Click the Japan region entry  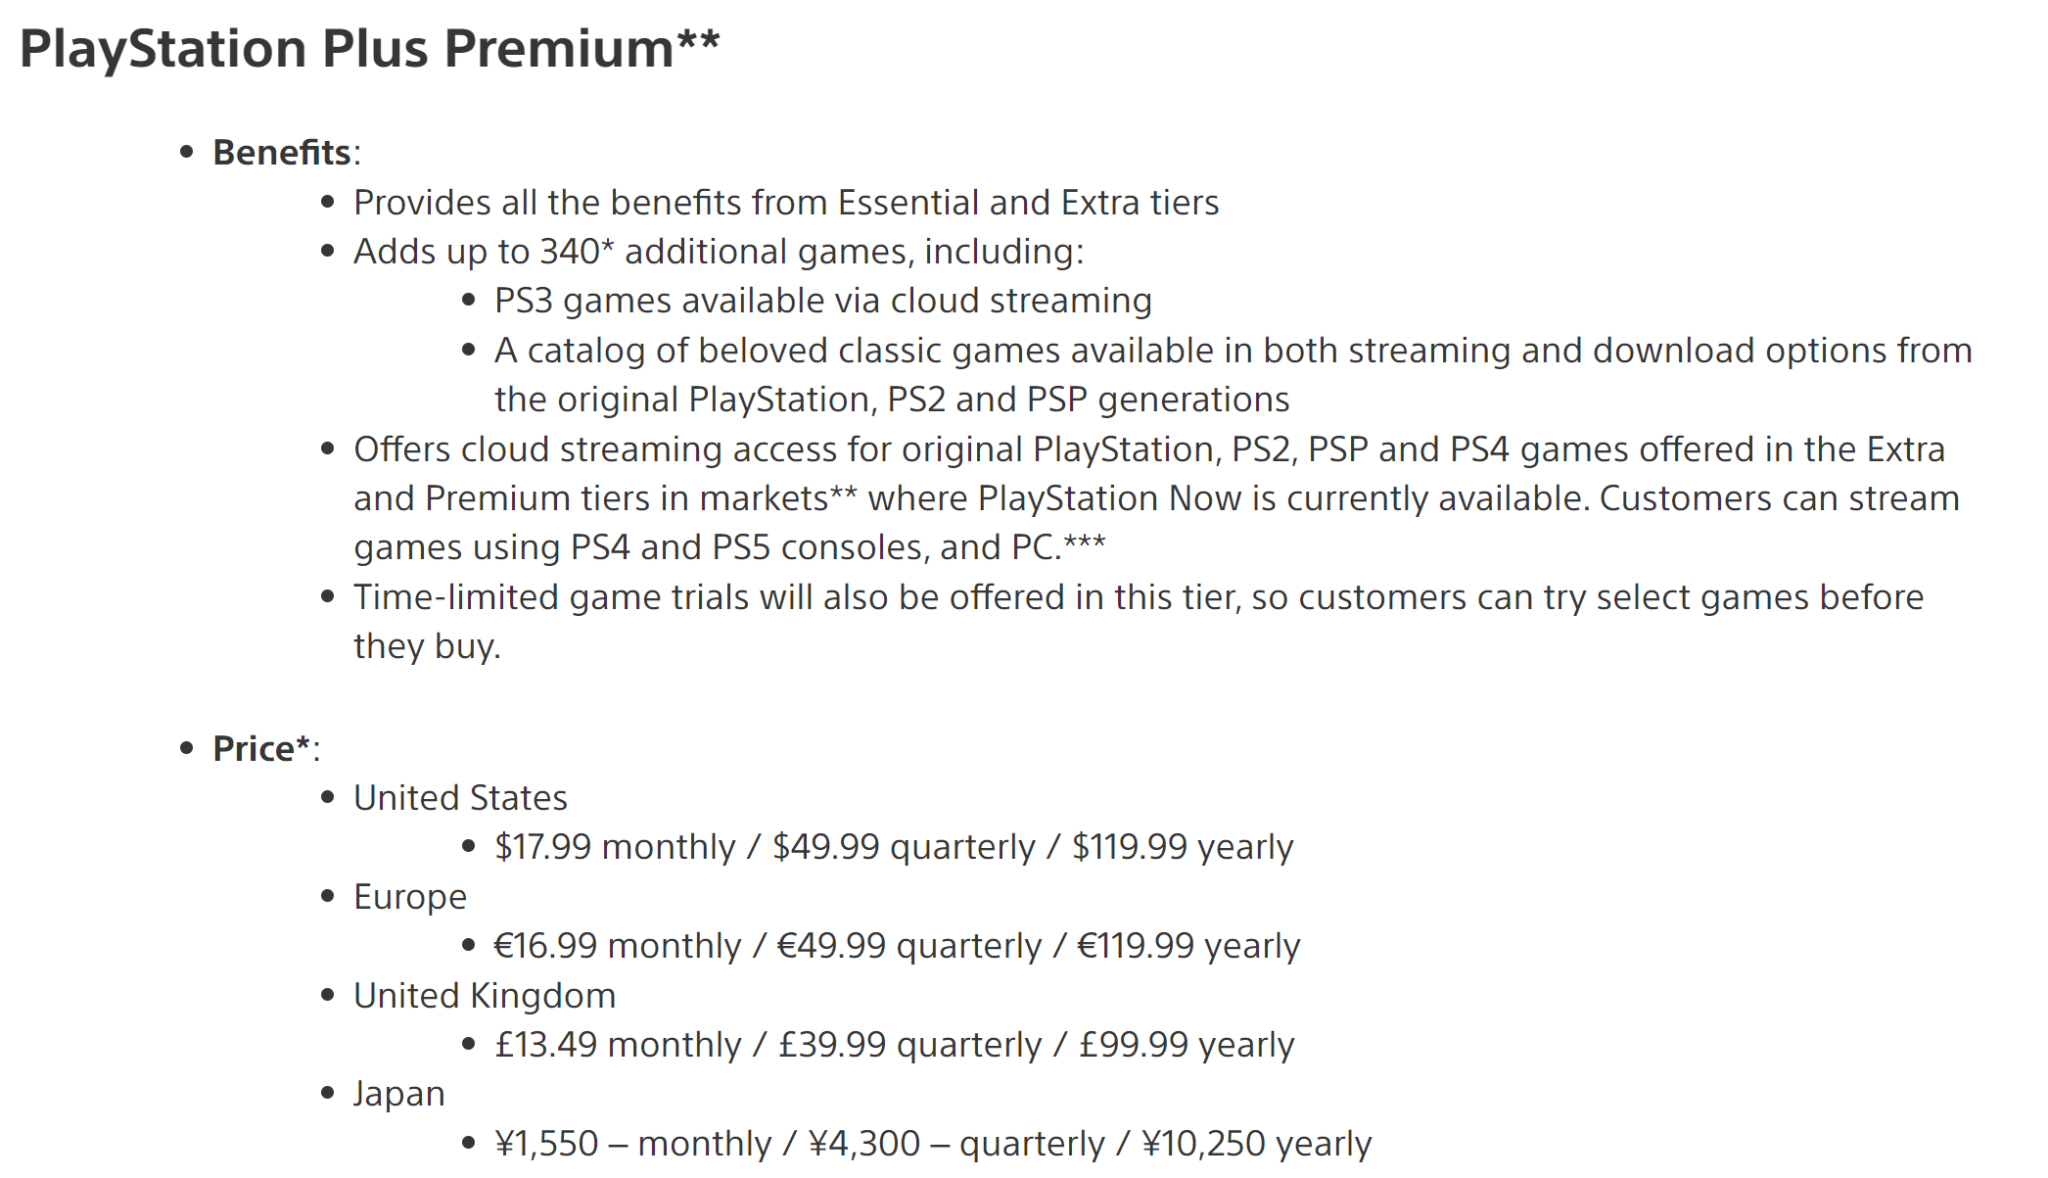[x=399, y=1093]
